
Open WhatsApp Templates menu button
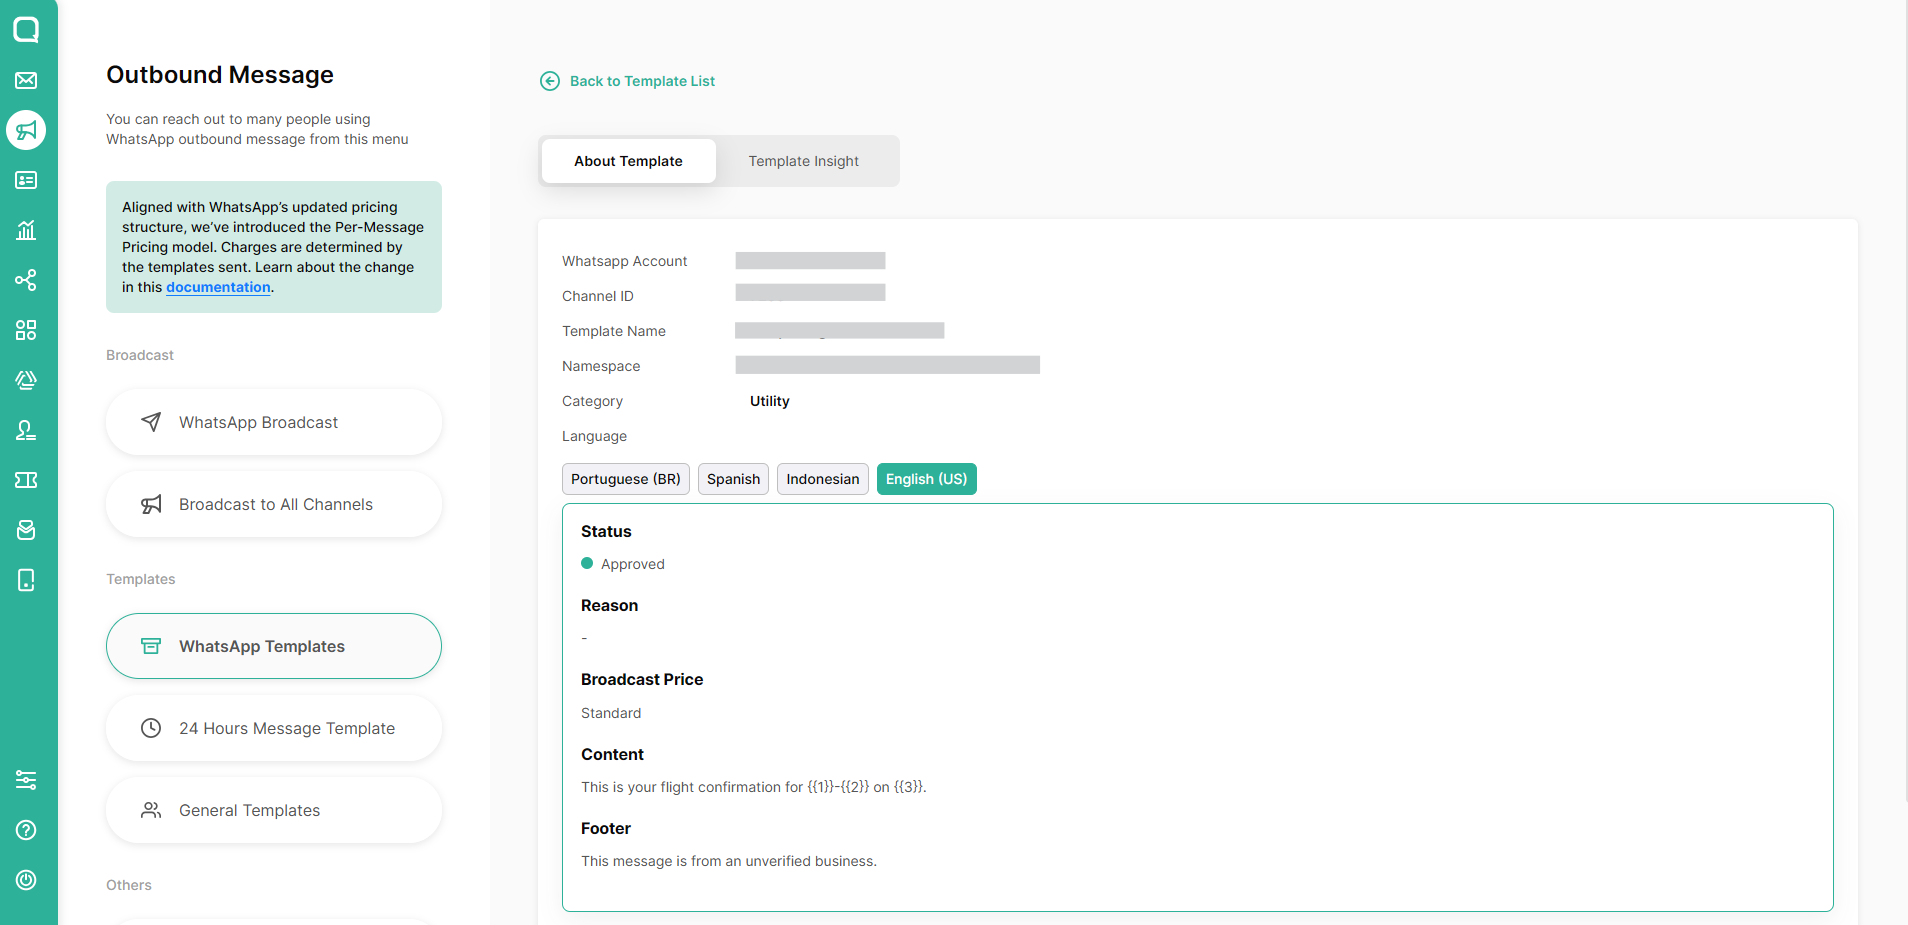(274, 646)
